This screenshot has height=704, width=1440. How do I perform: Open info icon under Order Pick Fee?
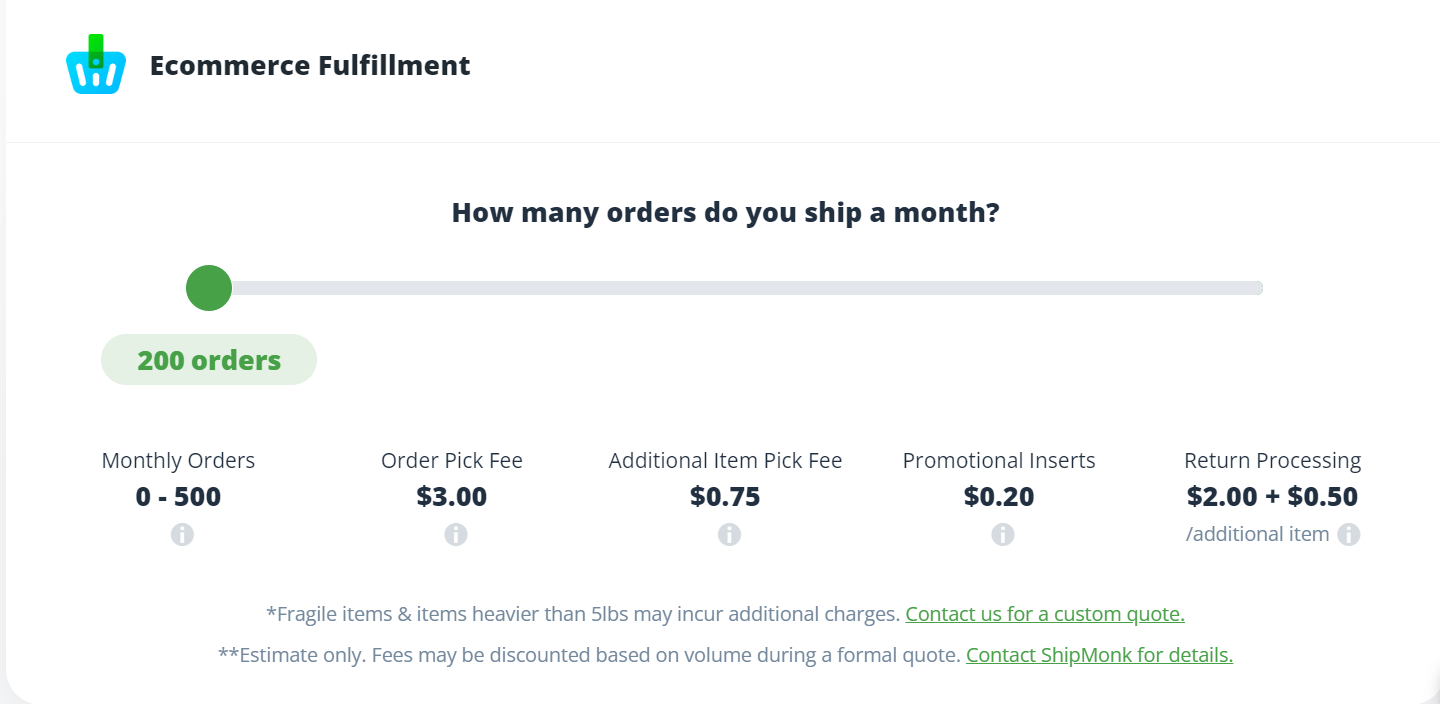456,535
